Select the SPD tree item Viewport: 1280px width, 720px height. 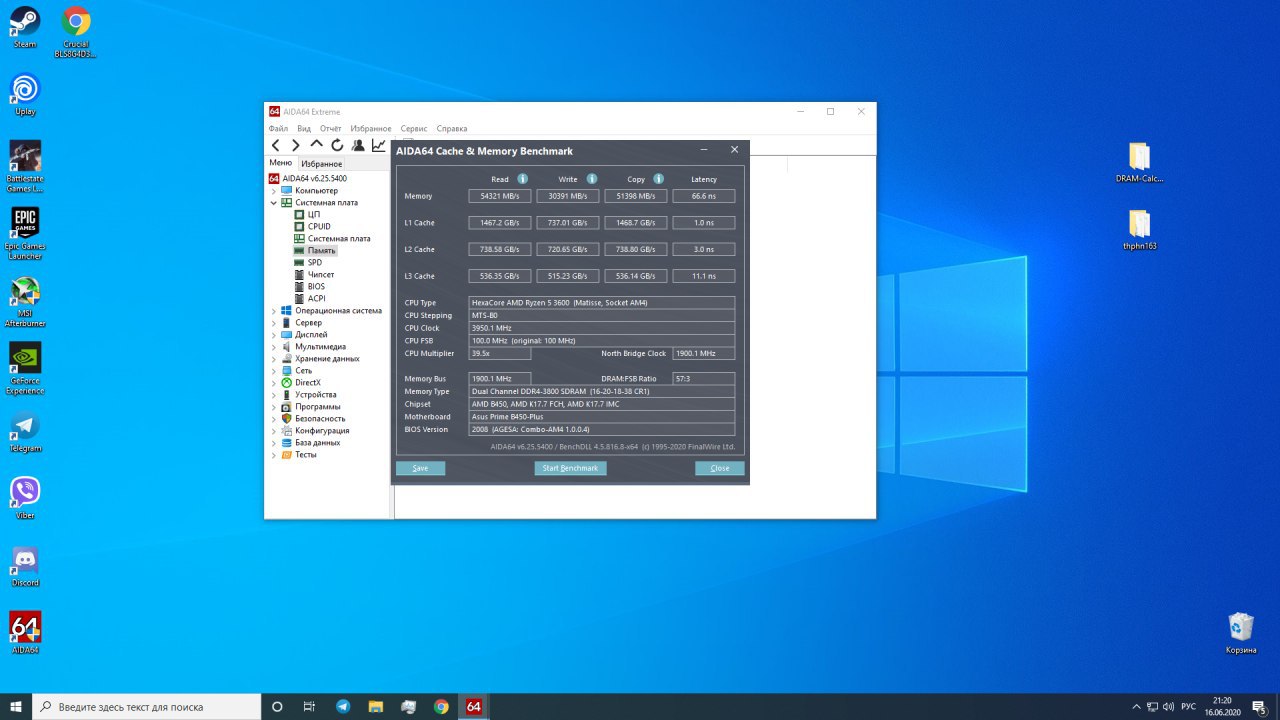[x=315, y=262]
